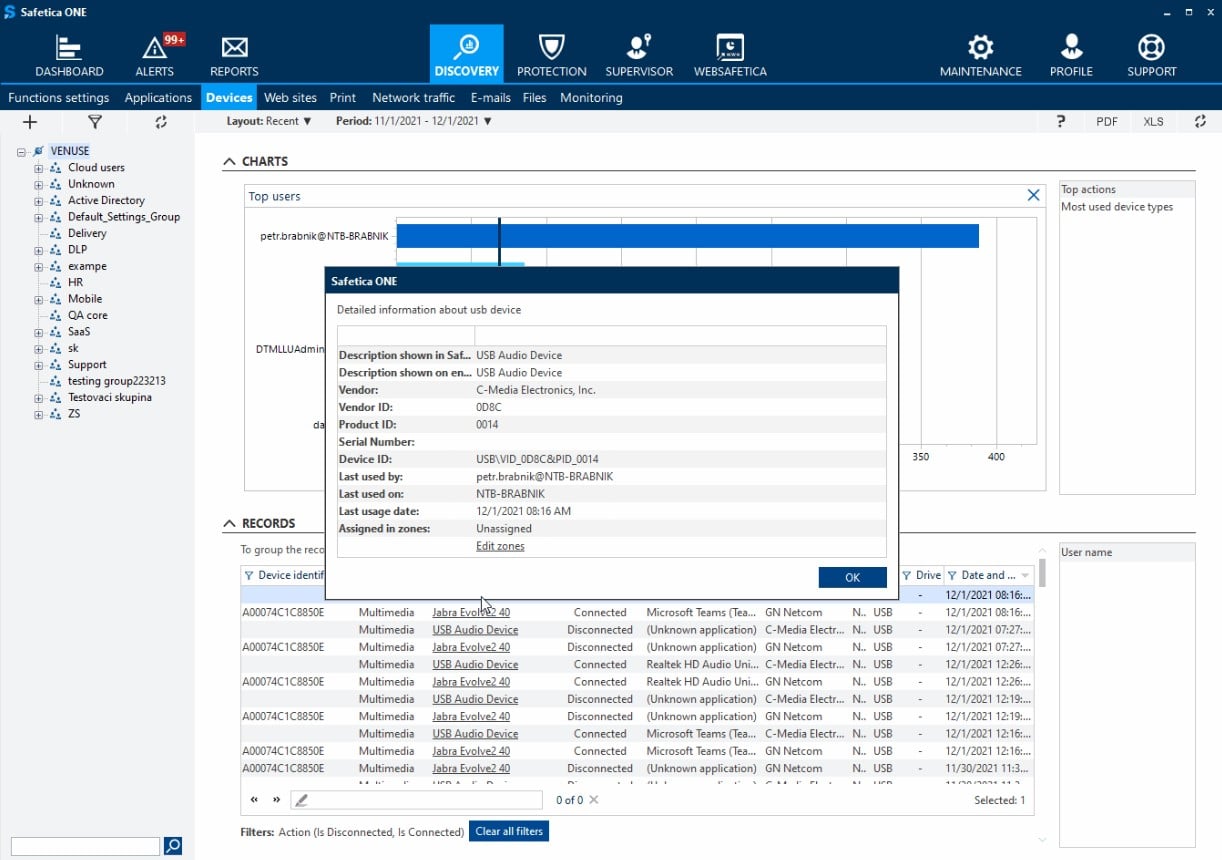Screen dimensions: 1222x860
Task: Open the Period date range dropdown
Action: pos(414,121)
